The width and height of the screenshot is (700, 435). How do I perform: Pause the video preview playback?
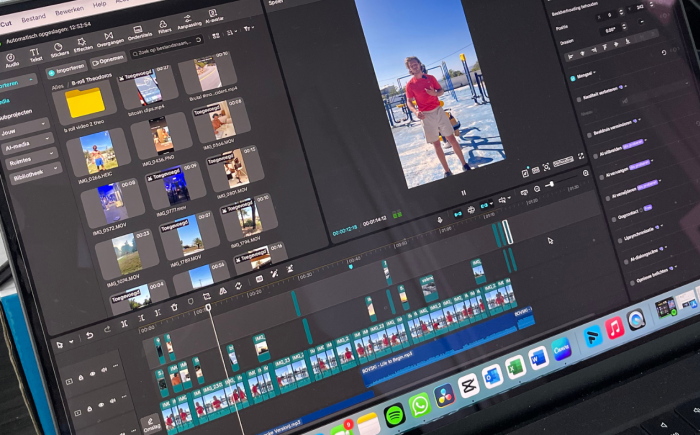pyautogui.click(x=462, y=192)
